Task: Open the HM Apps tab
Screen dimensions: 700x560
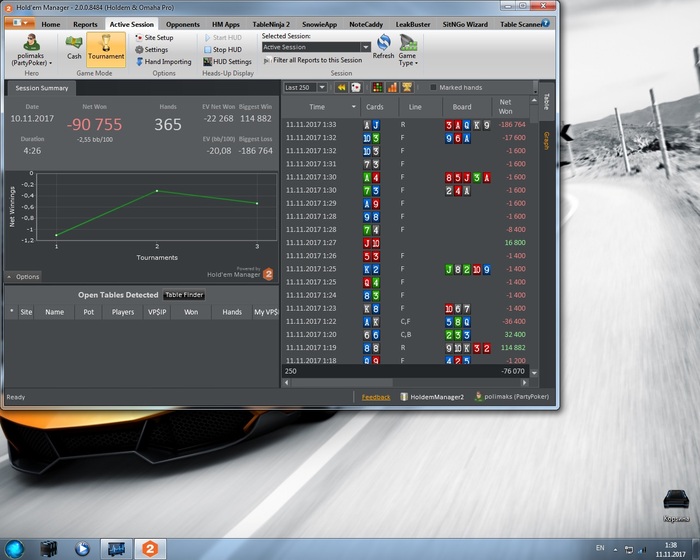Action: point(225,24)
